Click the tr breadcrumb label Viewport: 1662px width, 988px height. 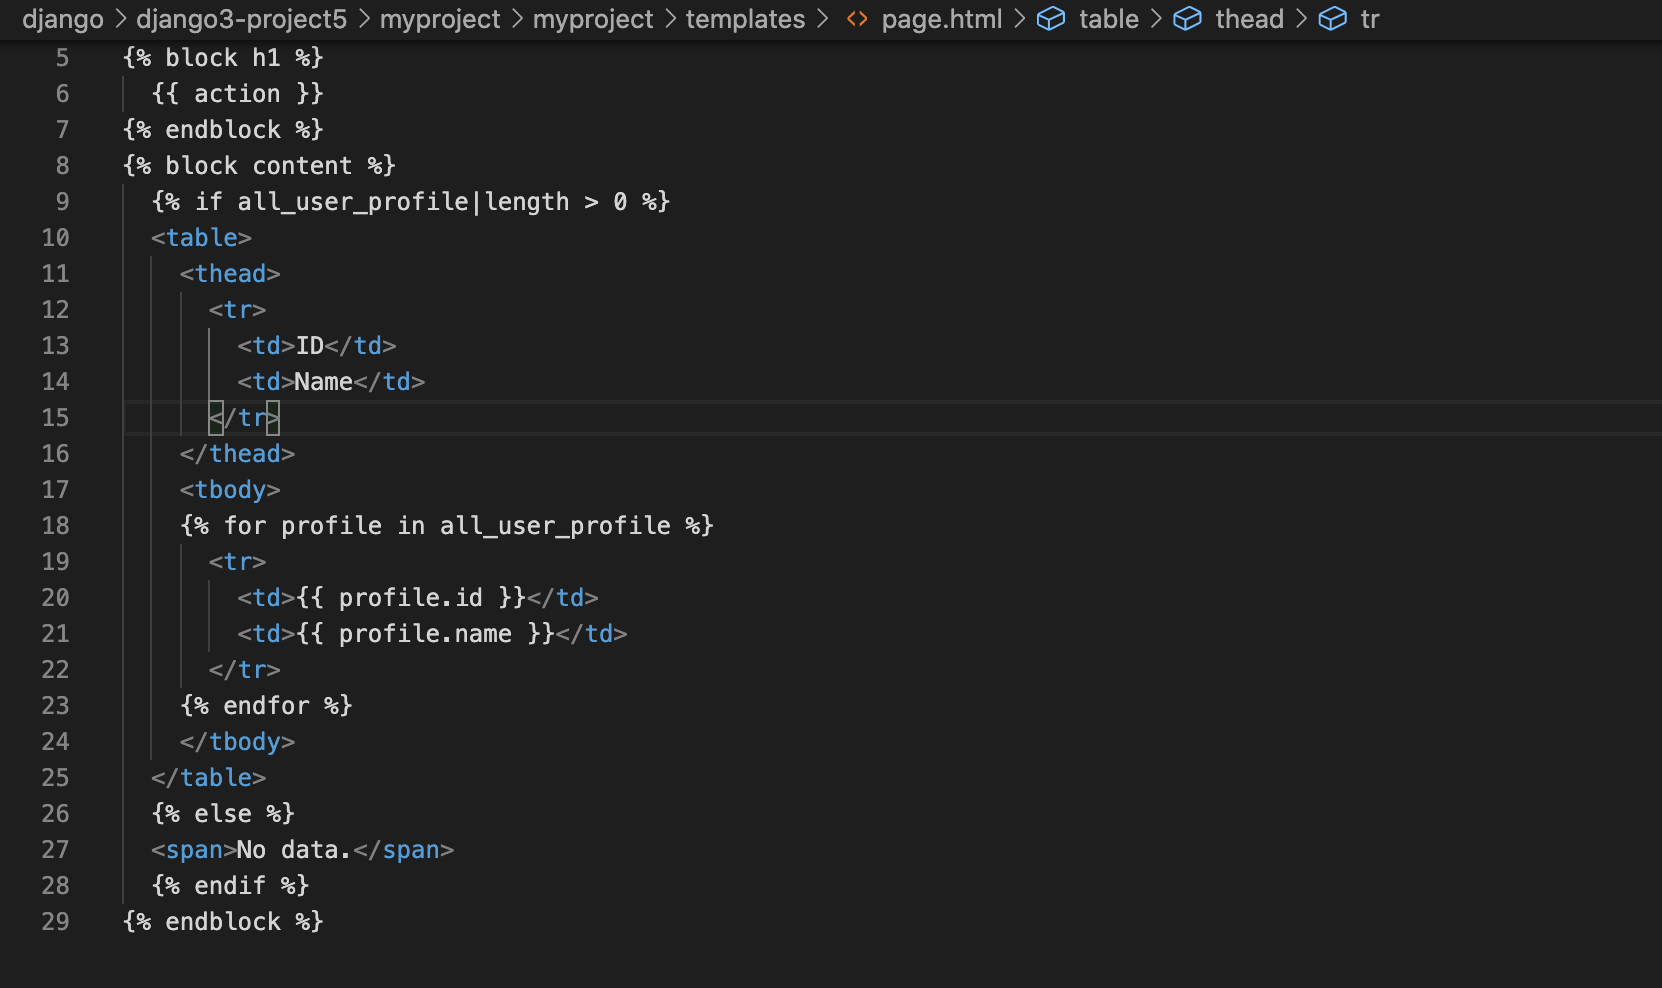(1370, 19)
